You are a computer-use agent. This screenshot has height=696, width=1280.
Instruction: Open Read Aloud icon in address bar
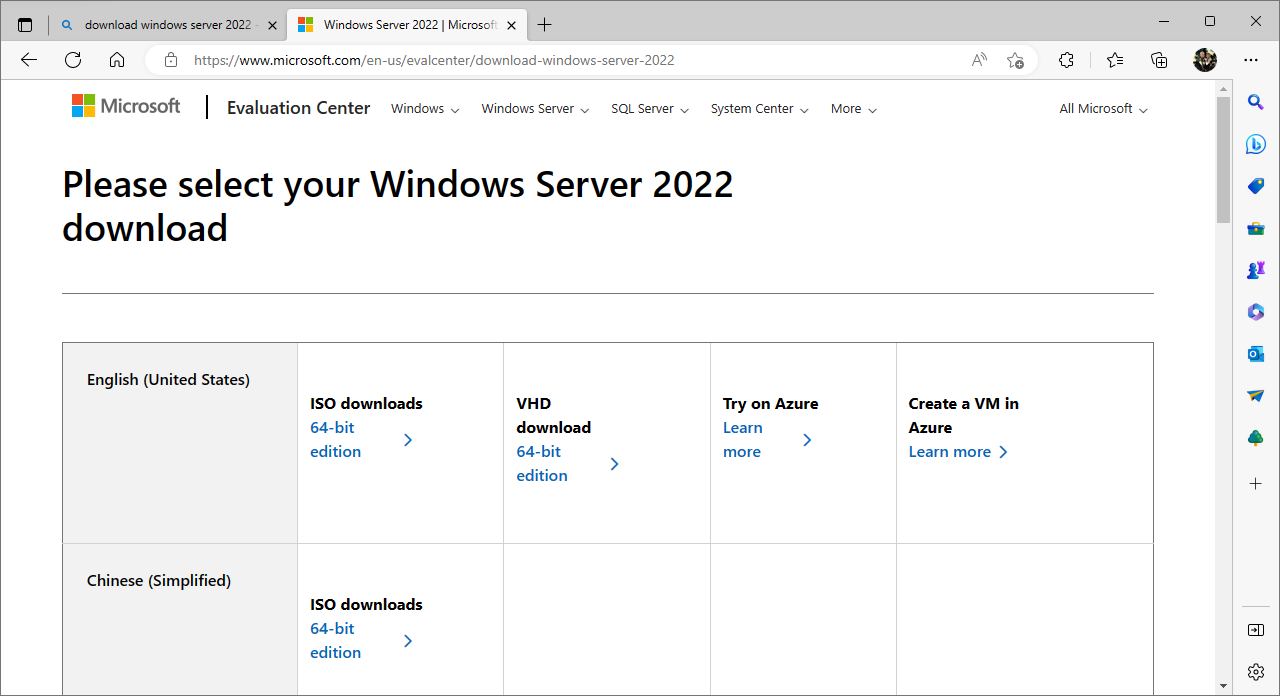tap(979, 60)
